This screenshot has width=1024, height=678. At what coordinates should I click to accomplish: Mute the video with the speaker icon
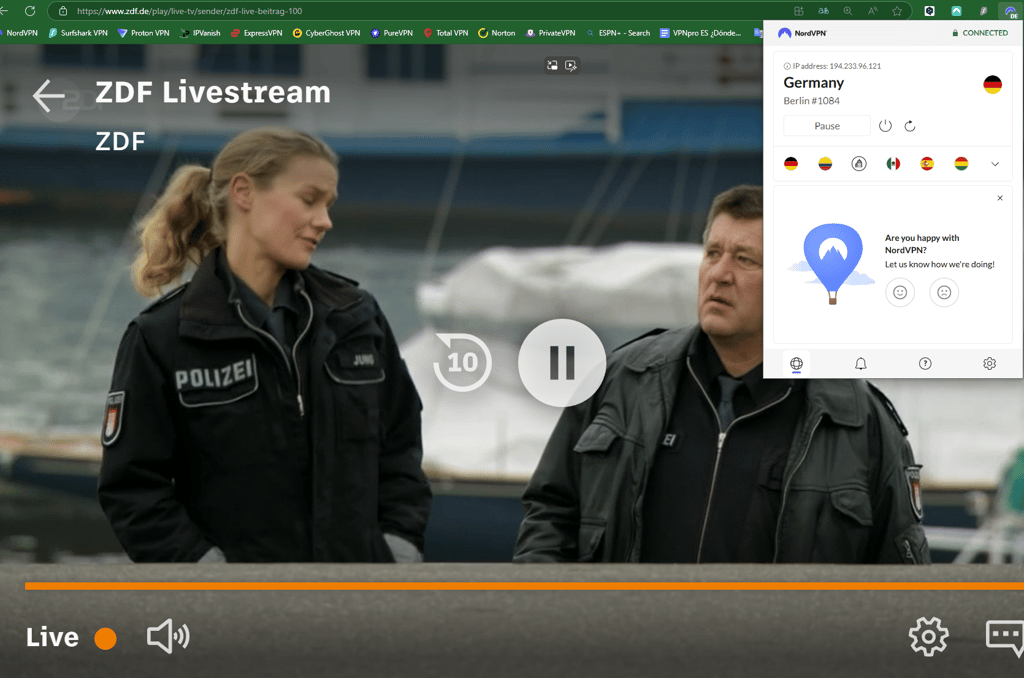coord(168,636)
